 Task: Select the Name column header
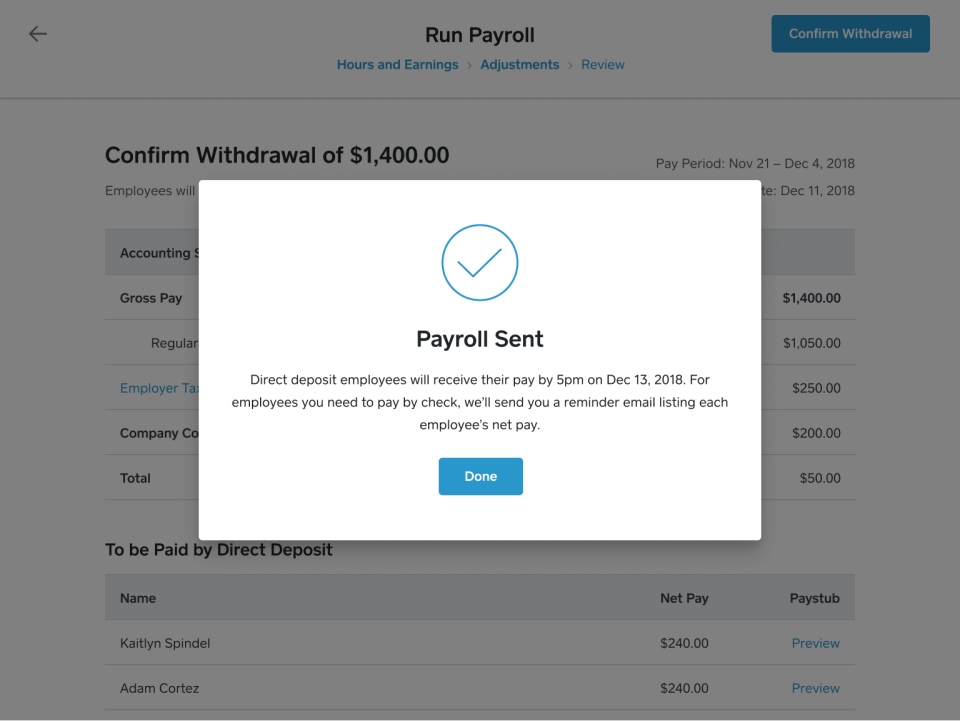coord(137,597)
